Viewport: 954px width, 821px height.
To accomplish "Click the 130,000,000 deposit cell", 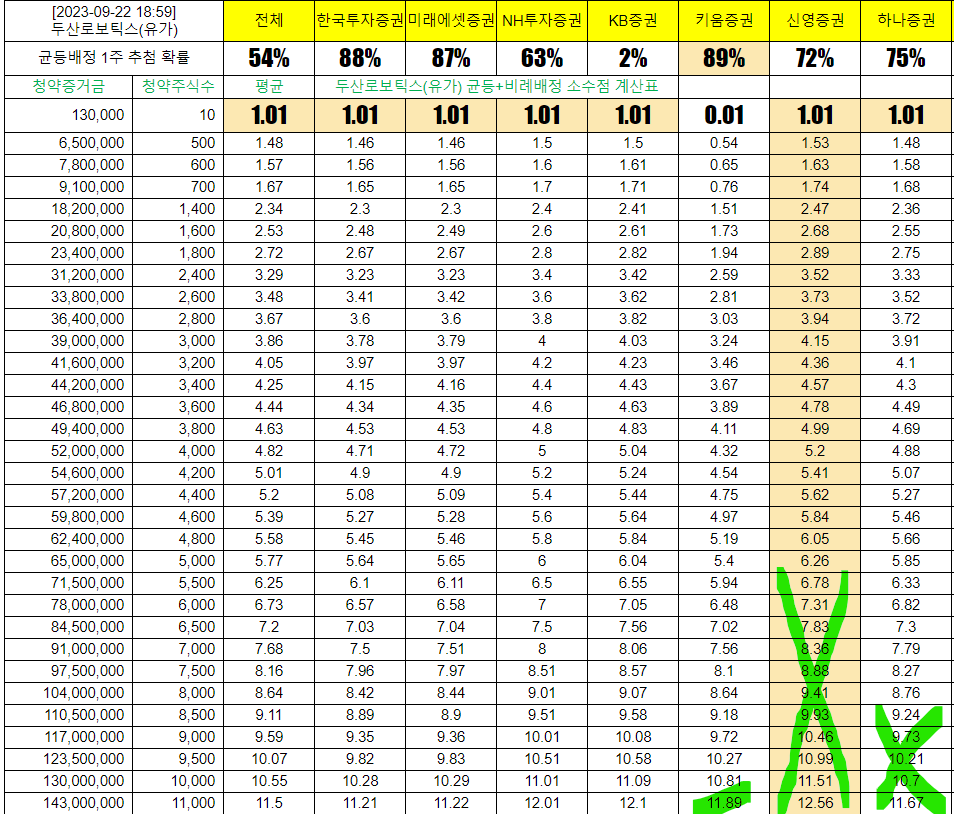I will [x=68, y=781].
